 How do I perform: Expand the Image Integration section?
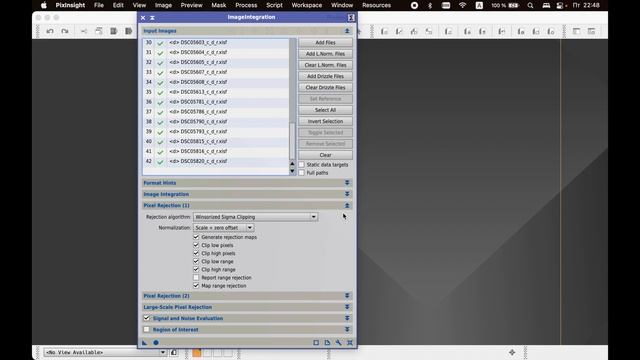pyautogui.click(x=347, y=194)
